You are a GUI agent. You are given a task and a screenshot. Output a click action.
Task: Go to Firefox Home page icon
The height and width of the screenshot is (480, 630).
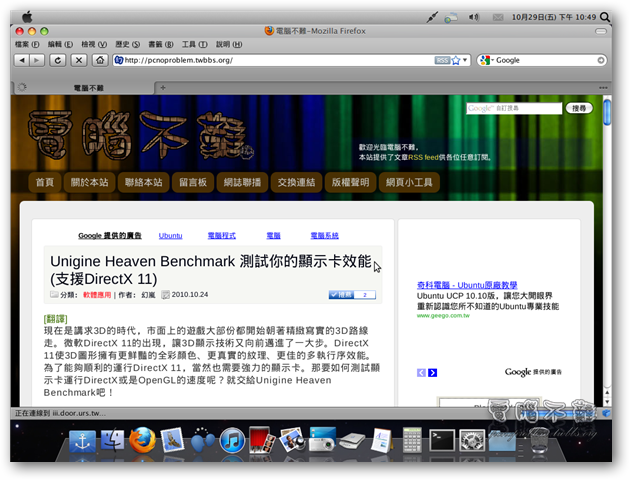pos(100,60)
